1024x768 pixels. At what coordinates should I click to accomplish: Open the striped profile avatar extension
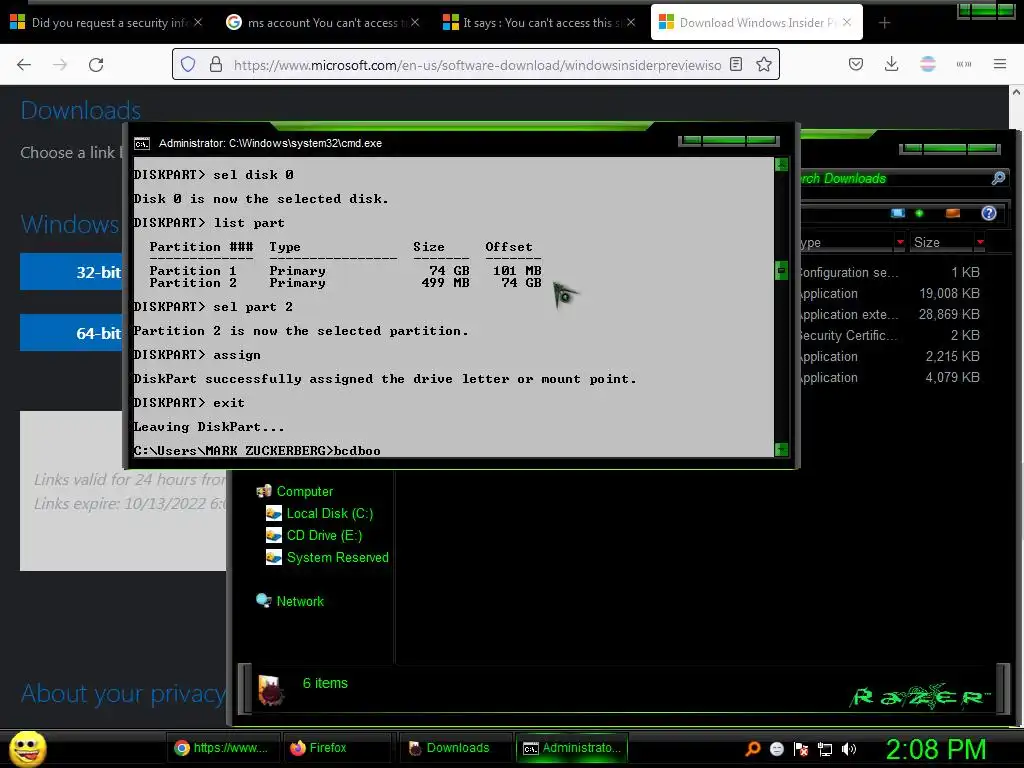coord(927,64)
